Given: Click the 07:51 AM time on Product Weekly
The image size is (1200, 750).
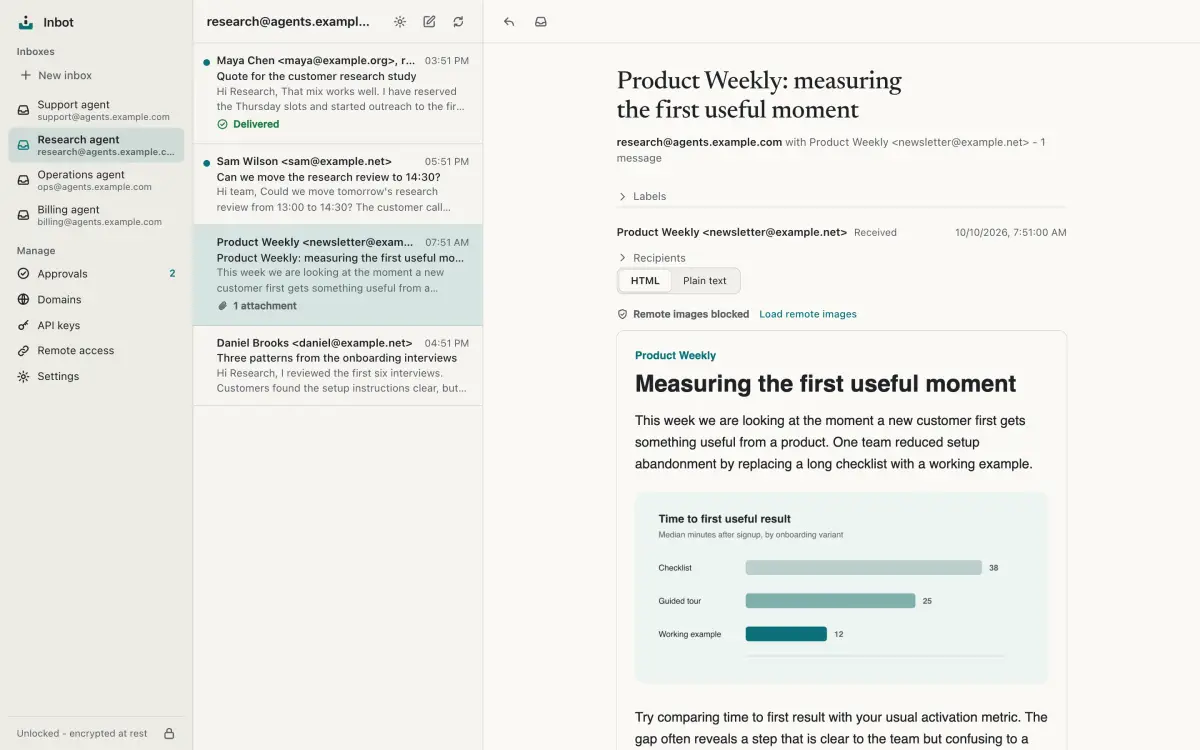Looking at the screenshot, I should click(447, 242).
